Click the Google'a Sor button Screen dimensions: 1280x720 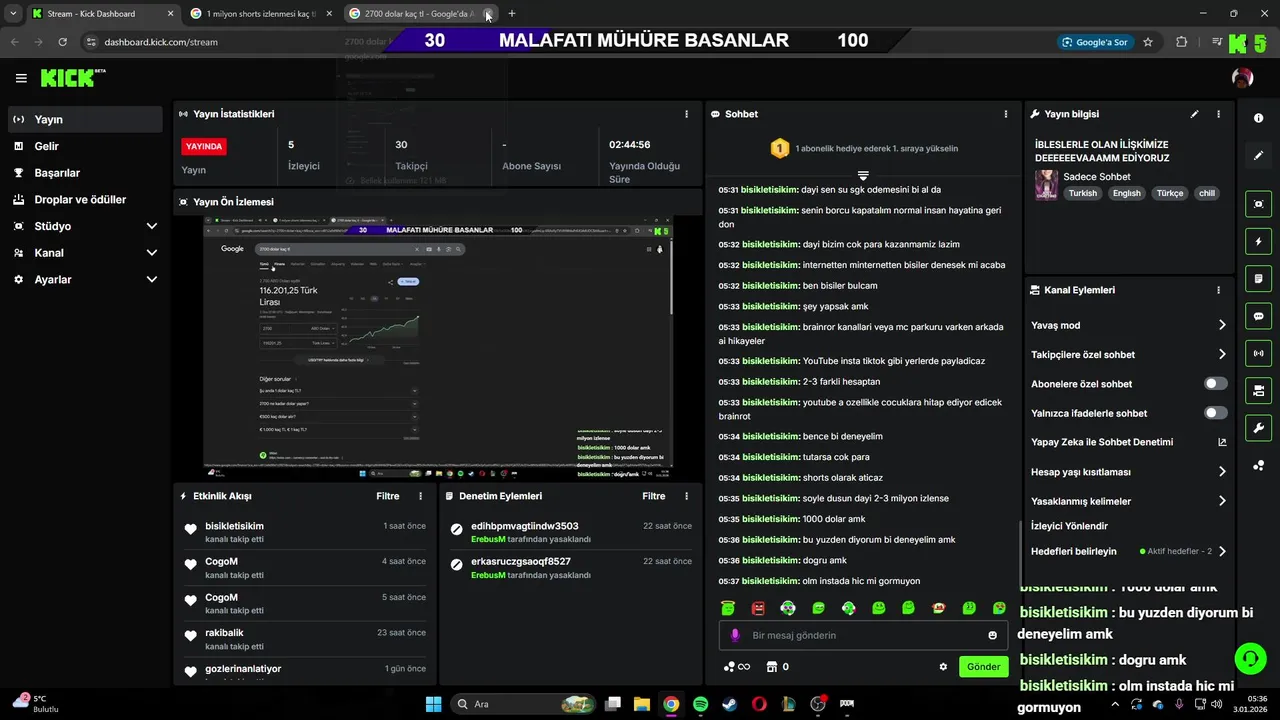[x=1096, y=42]
